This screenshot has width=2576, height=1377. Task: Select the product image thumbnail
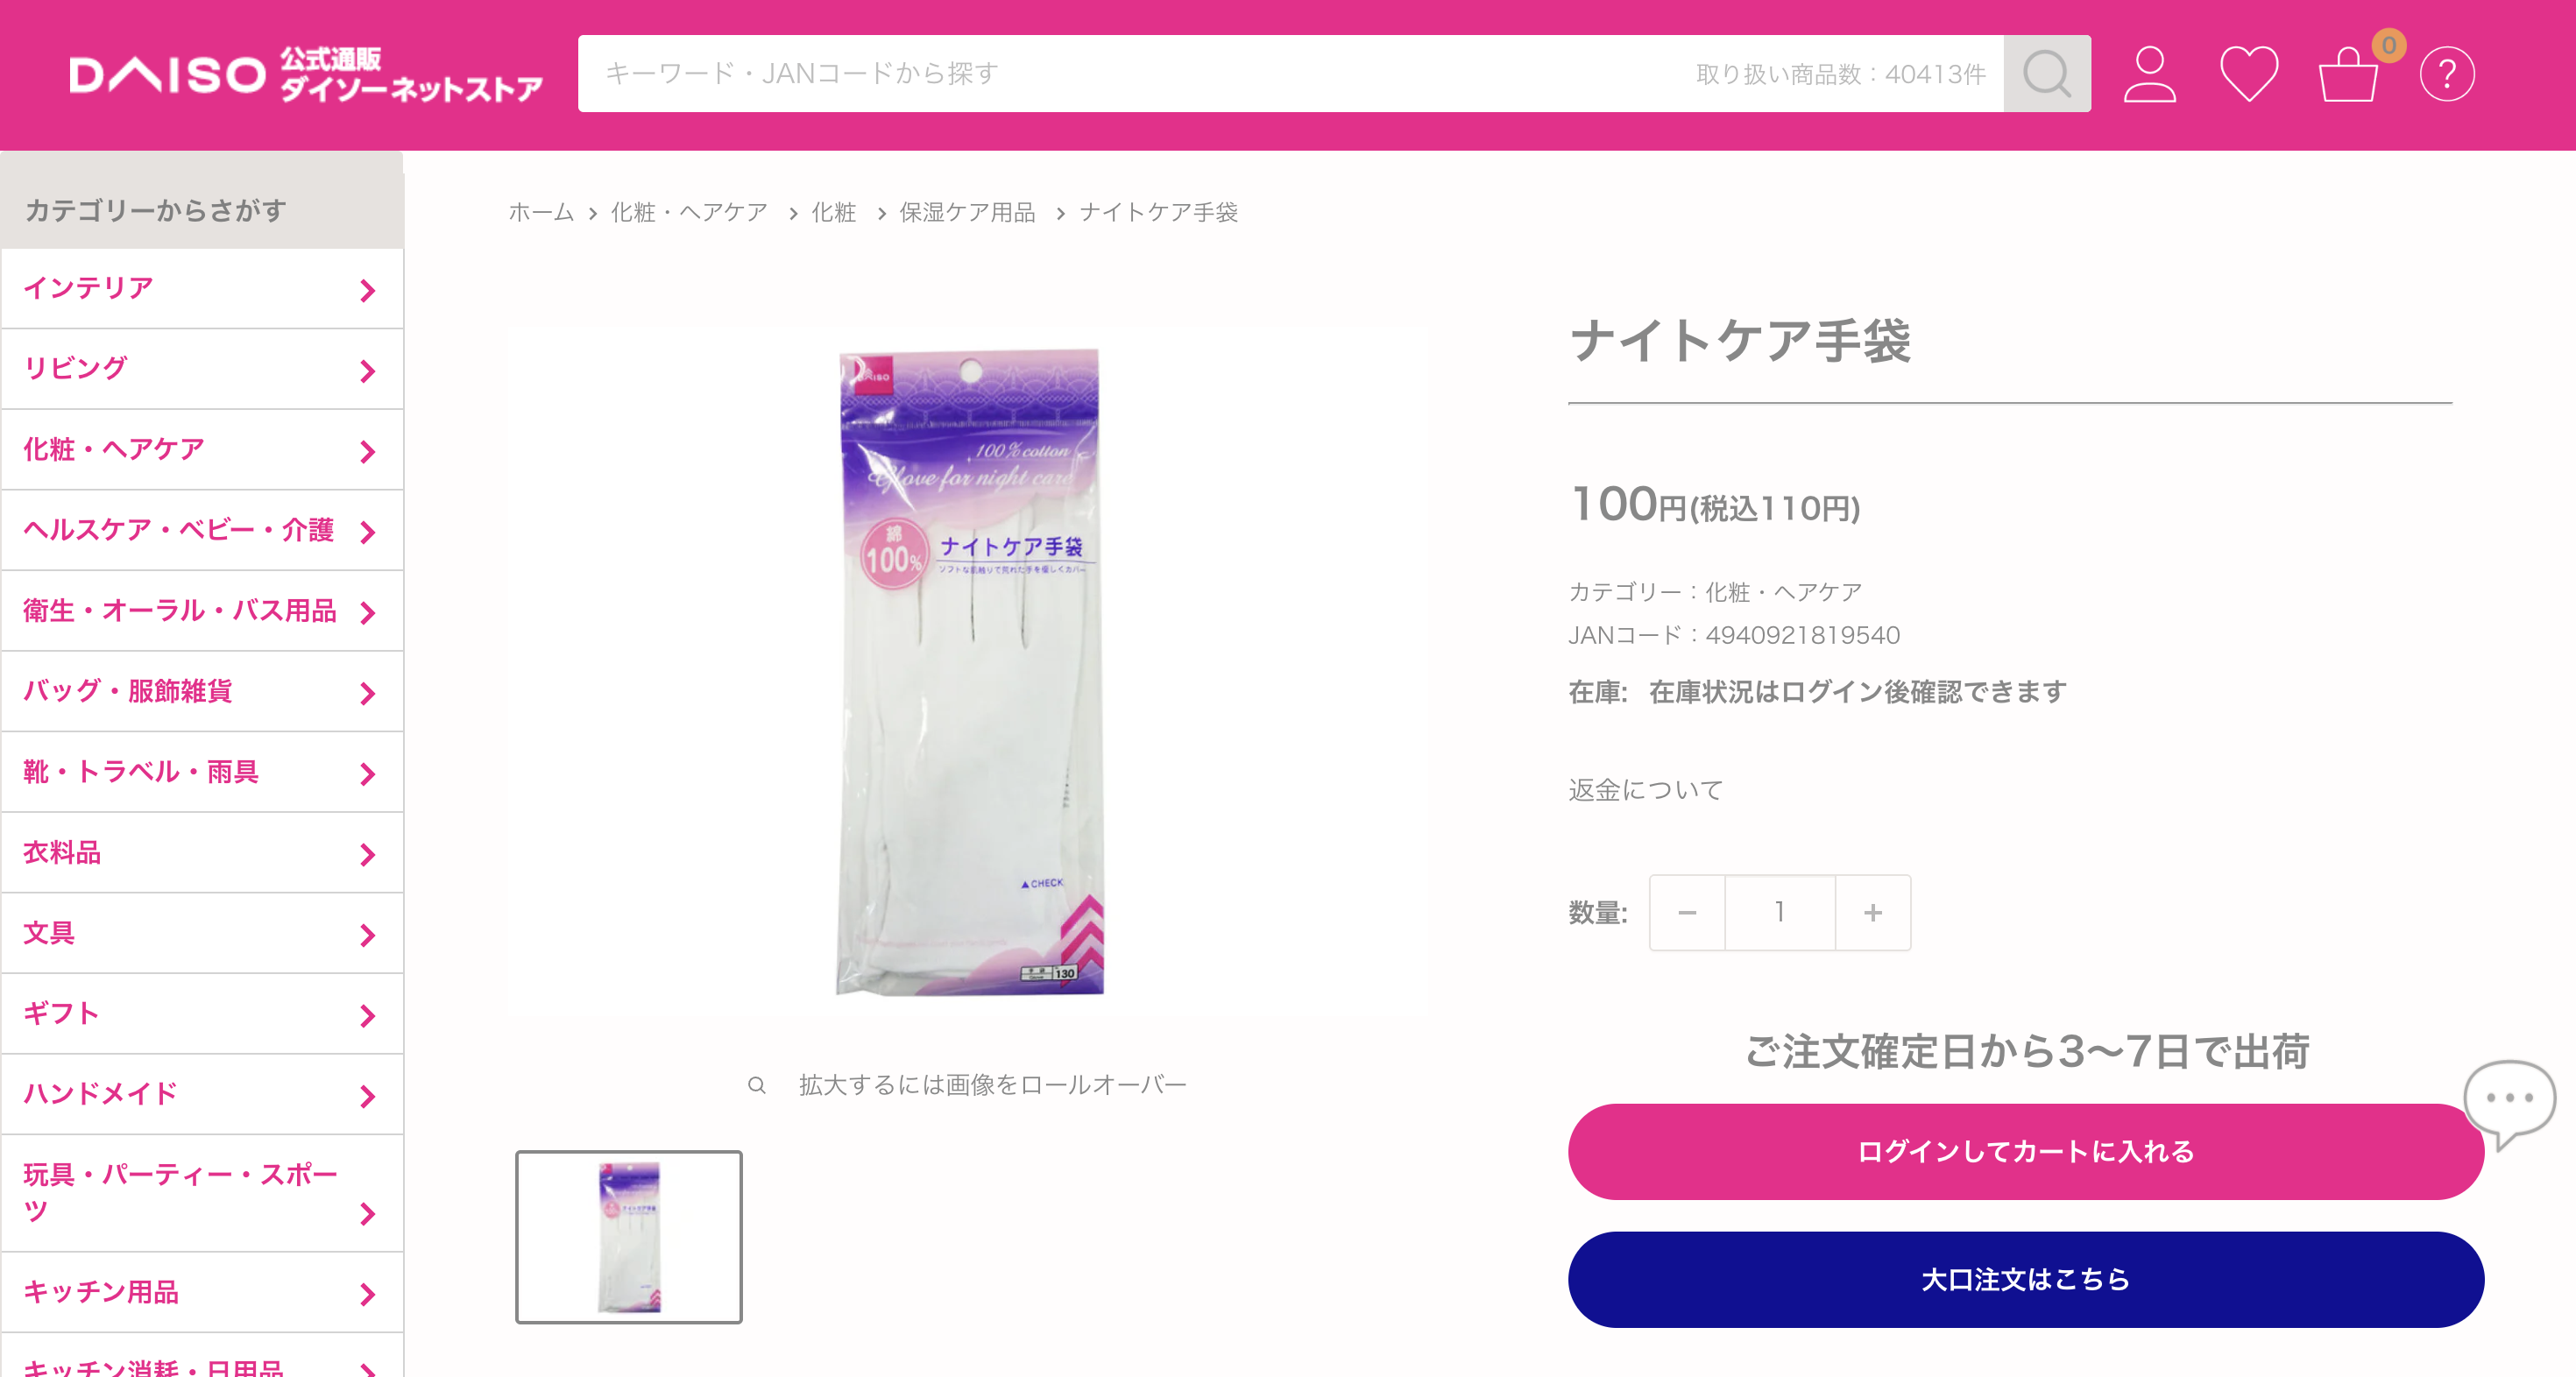(x=629, y=1237)
